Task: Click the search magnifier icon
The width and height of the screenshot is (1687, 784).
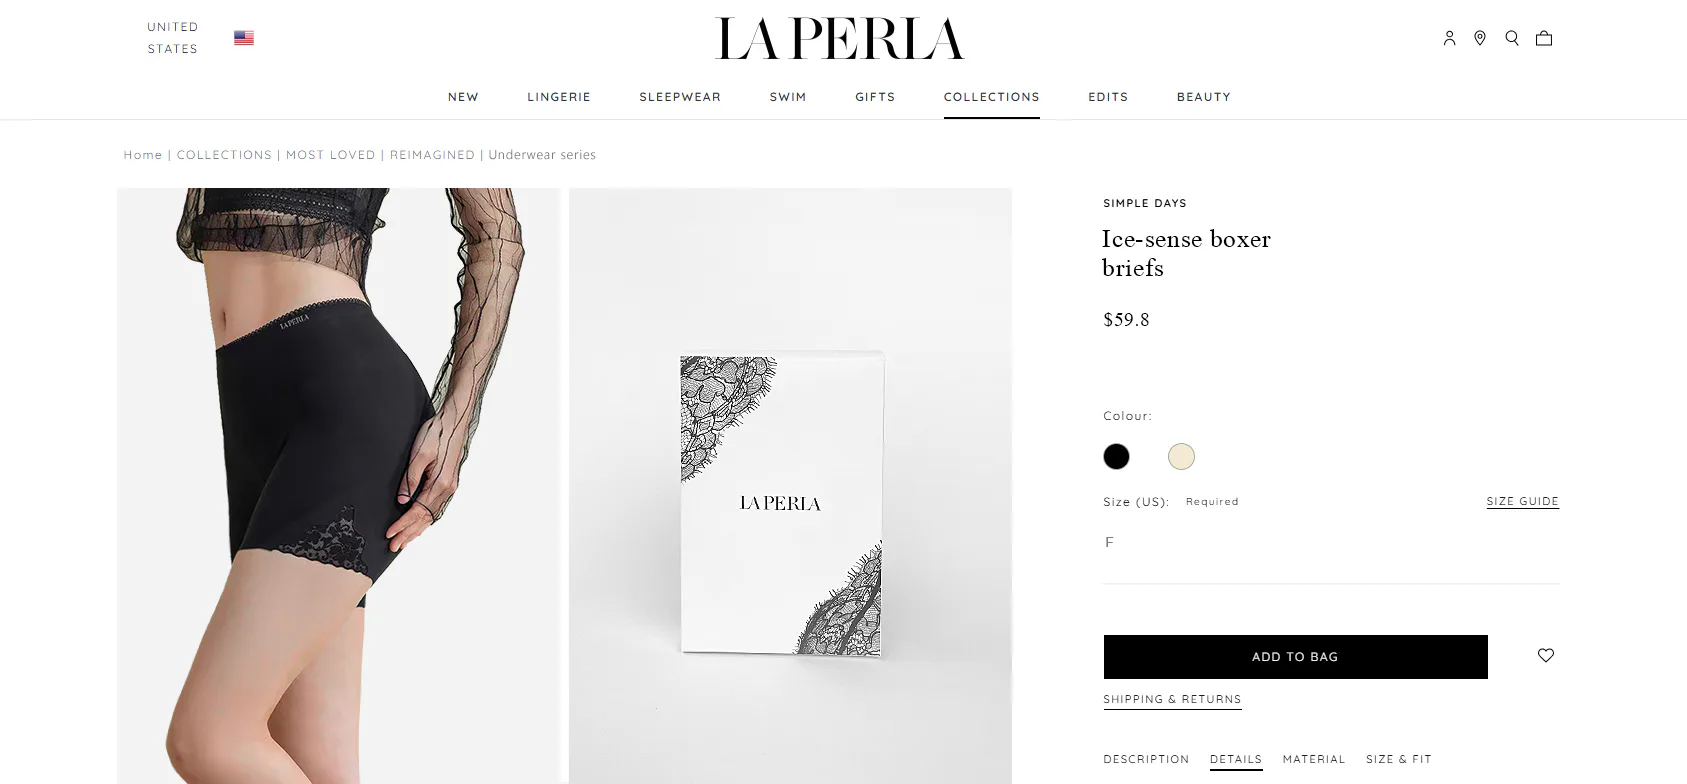Action: [1512, 38]
